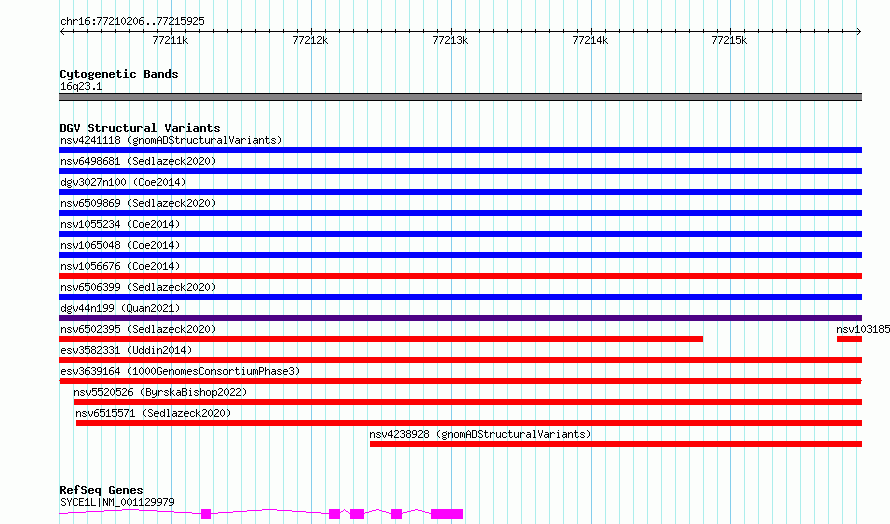Select variant label nsv1056676 (Coe2014)
Viewport: 890px width, 524px height.
(120, 266)
